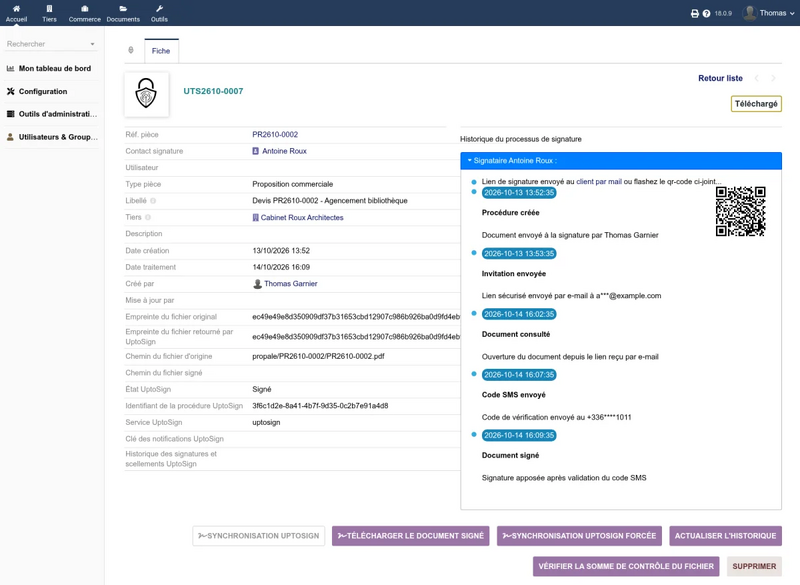Image resolution: width=800 pixels, height=585 pixels.
Task: Click the client par mail link
Action: click(x=599, y=182)
